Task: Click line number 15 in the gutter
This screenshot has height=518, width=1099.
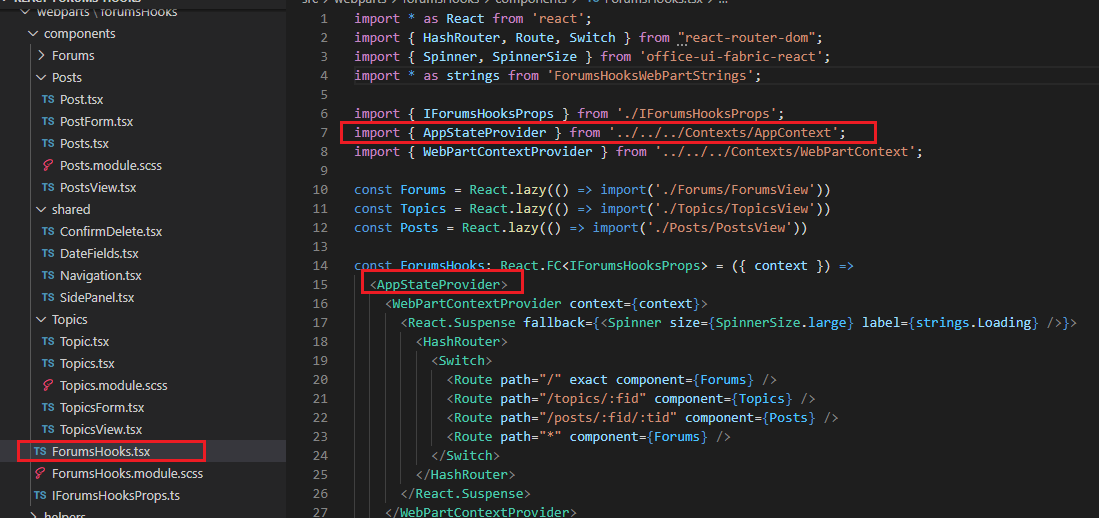Action: click(320, 284)
